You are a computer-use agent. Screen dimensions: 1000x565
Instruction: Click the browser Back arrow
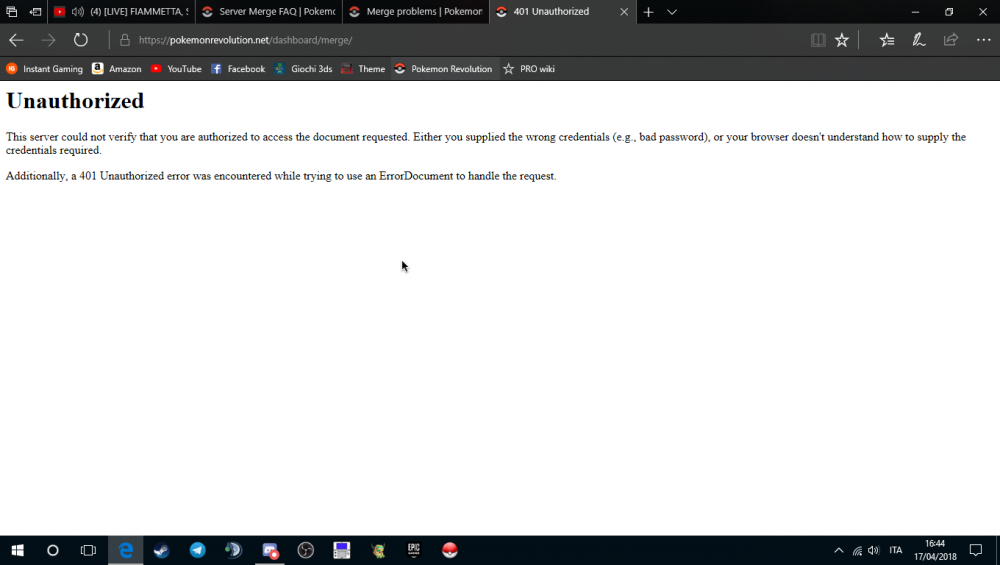16,40
